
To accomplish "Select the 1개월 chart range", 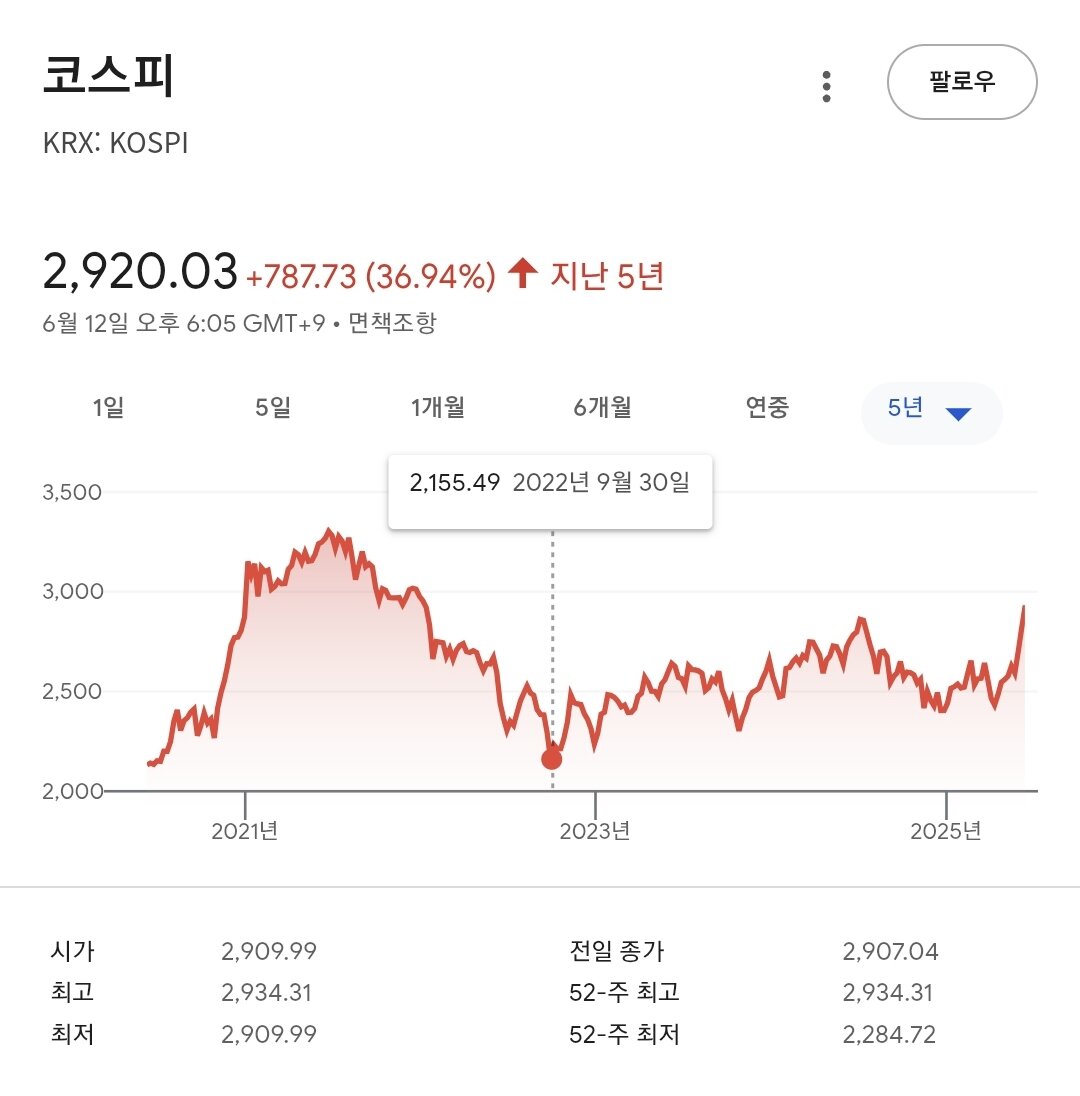I will pos(438,408).
